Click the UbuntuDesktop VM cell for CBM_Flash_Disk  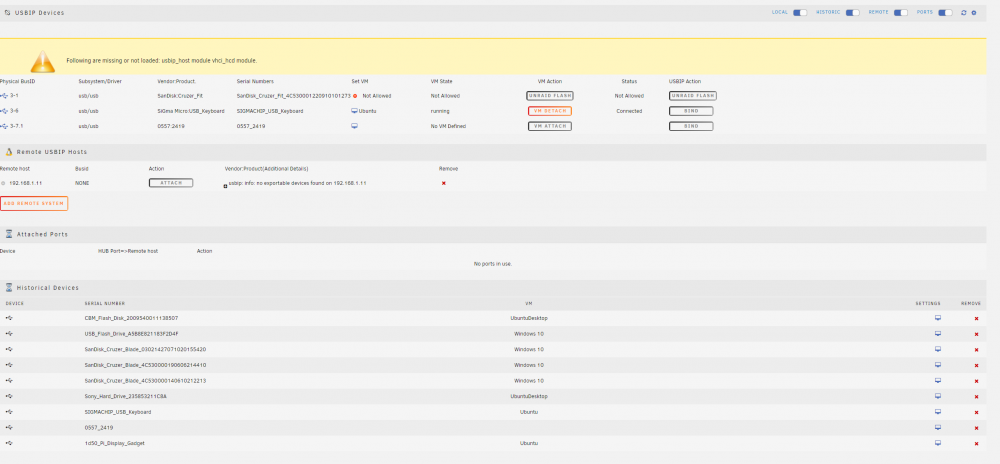tap(529, 318)
